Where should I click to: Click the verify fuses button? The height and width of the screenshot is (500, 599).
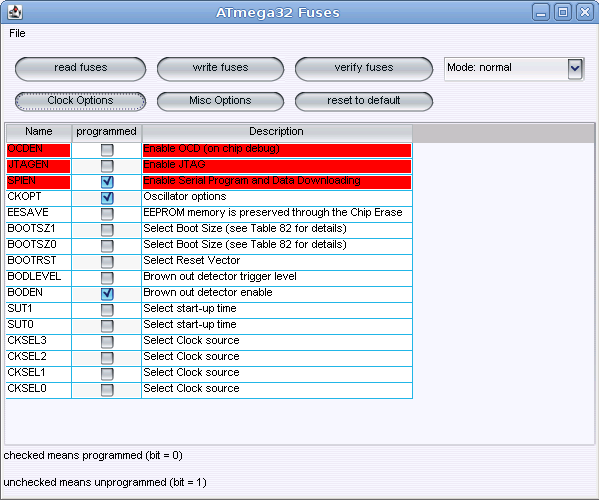[x=364, y=69]
